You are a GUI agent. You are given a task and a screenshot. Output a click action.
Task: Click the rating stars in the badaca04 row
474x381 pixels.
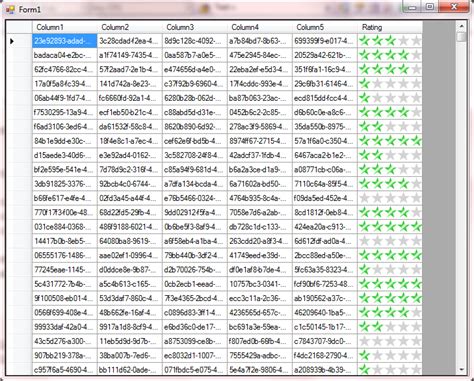pyautogui.click(x=390, y=55)
